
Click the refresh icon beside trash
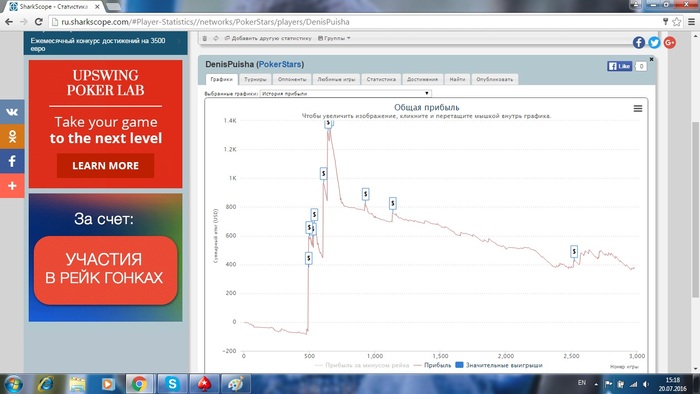point(216,38)
